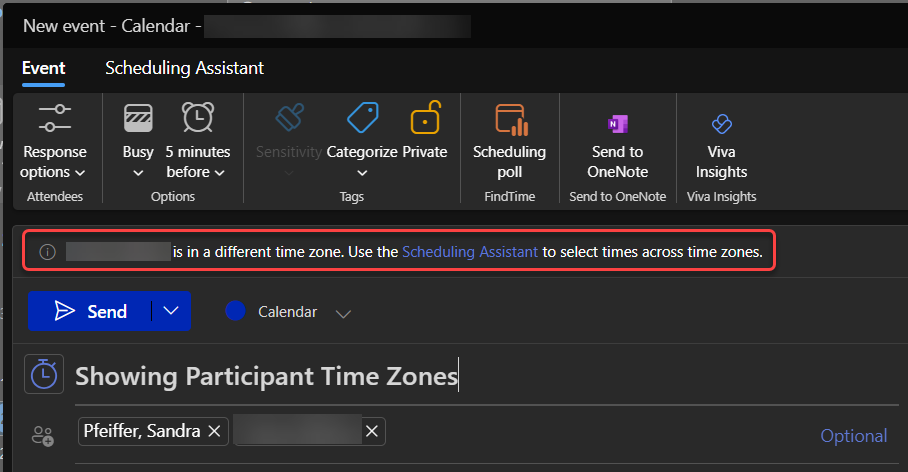The height and width of the screenshot is (472, 908).
Task: Select the Event tab
Action: pos(43,68)
